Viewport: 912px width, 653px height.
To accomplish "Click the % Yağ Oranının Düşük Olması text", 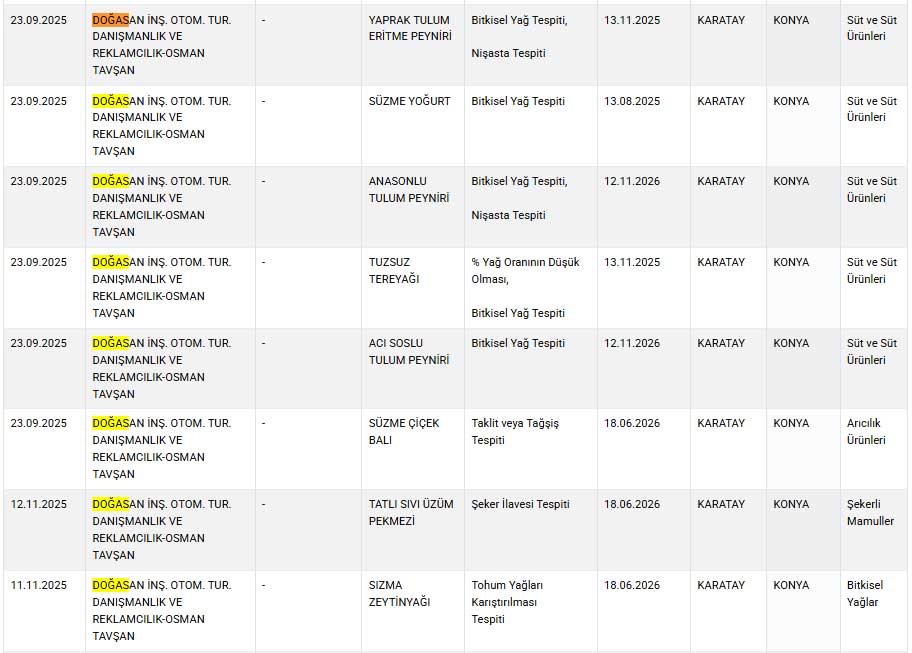I will coord(525,271).
